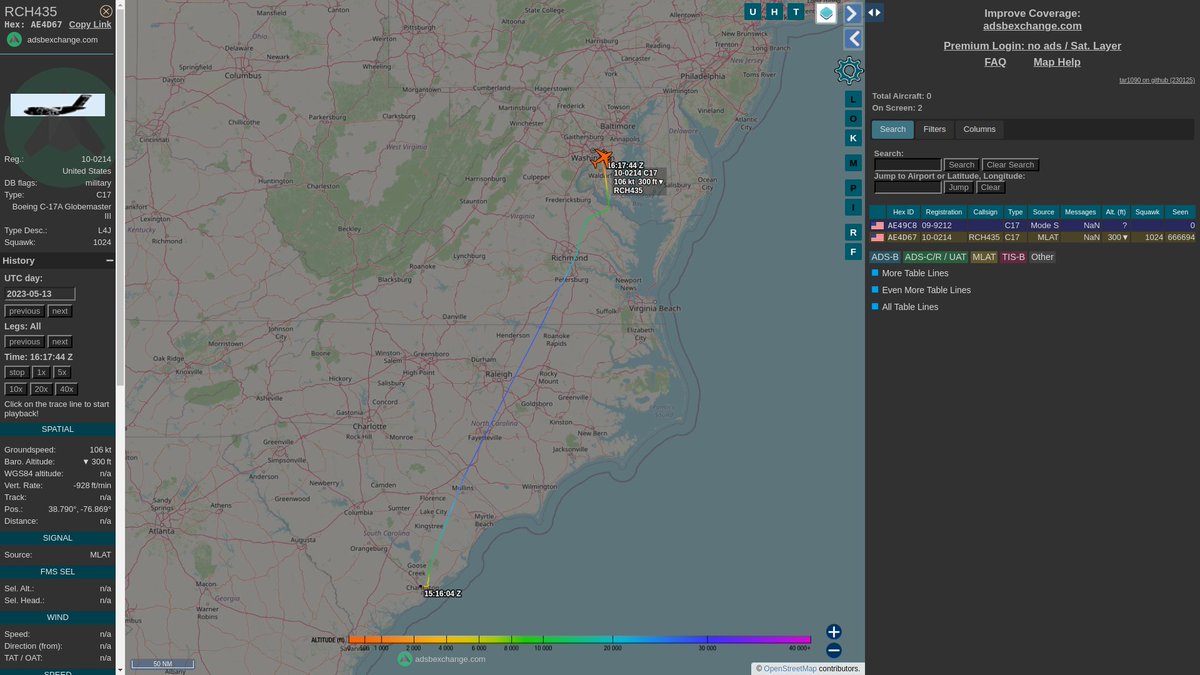Click the left chevron sidebar shrink arrow
Screen dimensions: 1200x675
853,39
